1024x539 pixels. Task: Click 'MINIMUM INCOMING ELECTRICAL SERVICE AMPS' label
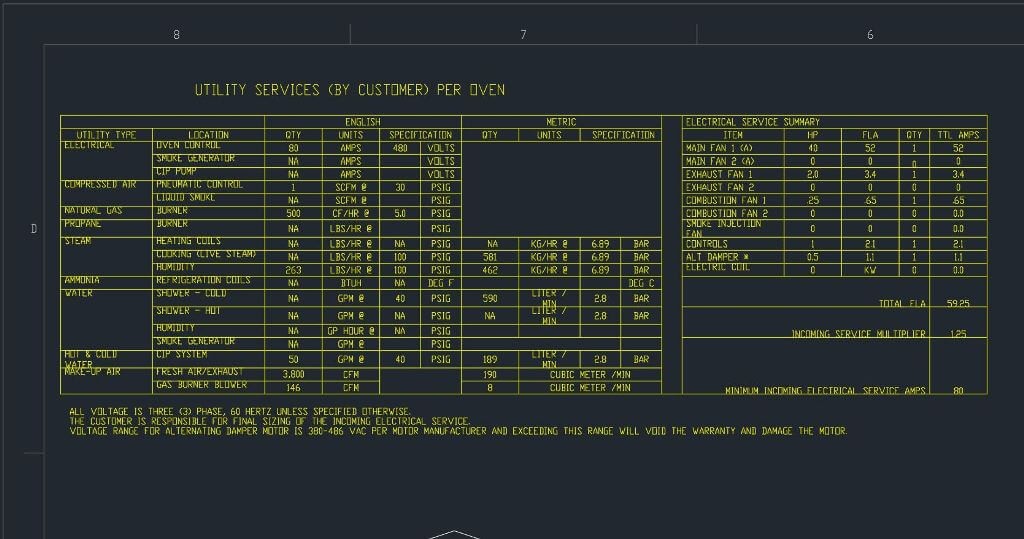825,391
